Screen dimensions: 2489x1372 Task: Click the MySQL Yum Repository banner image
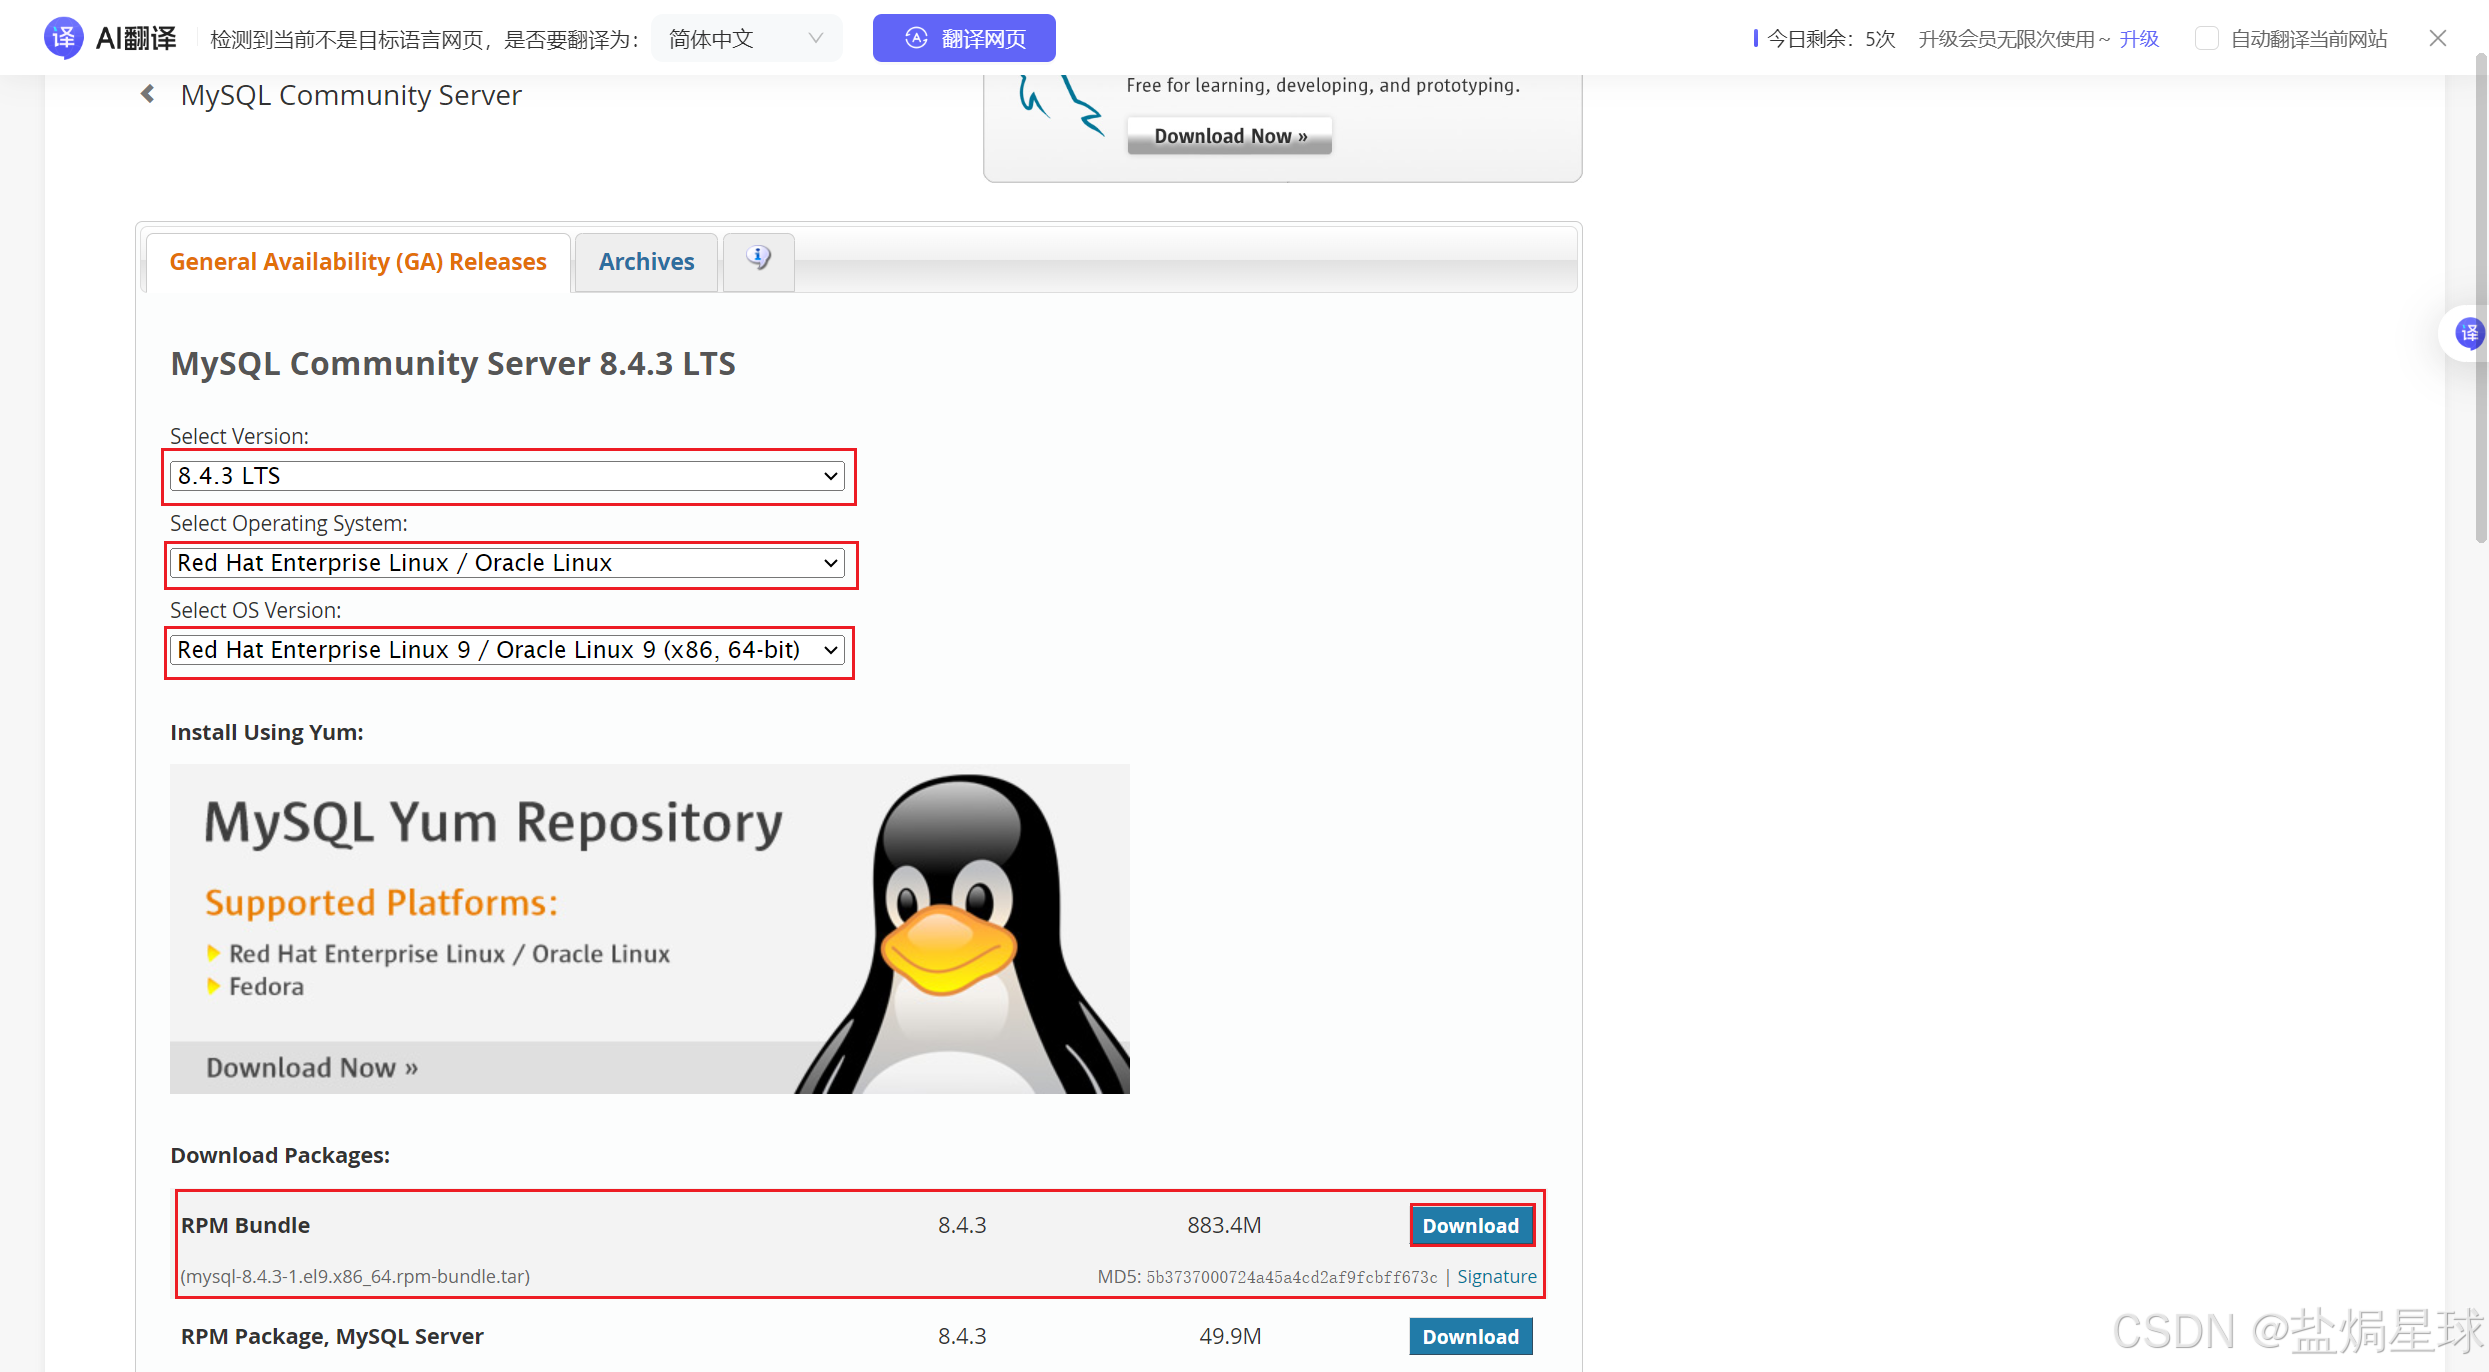[650, 929]
